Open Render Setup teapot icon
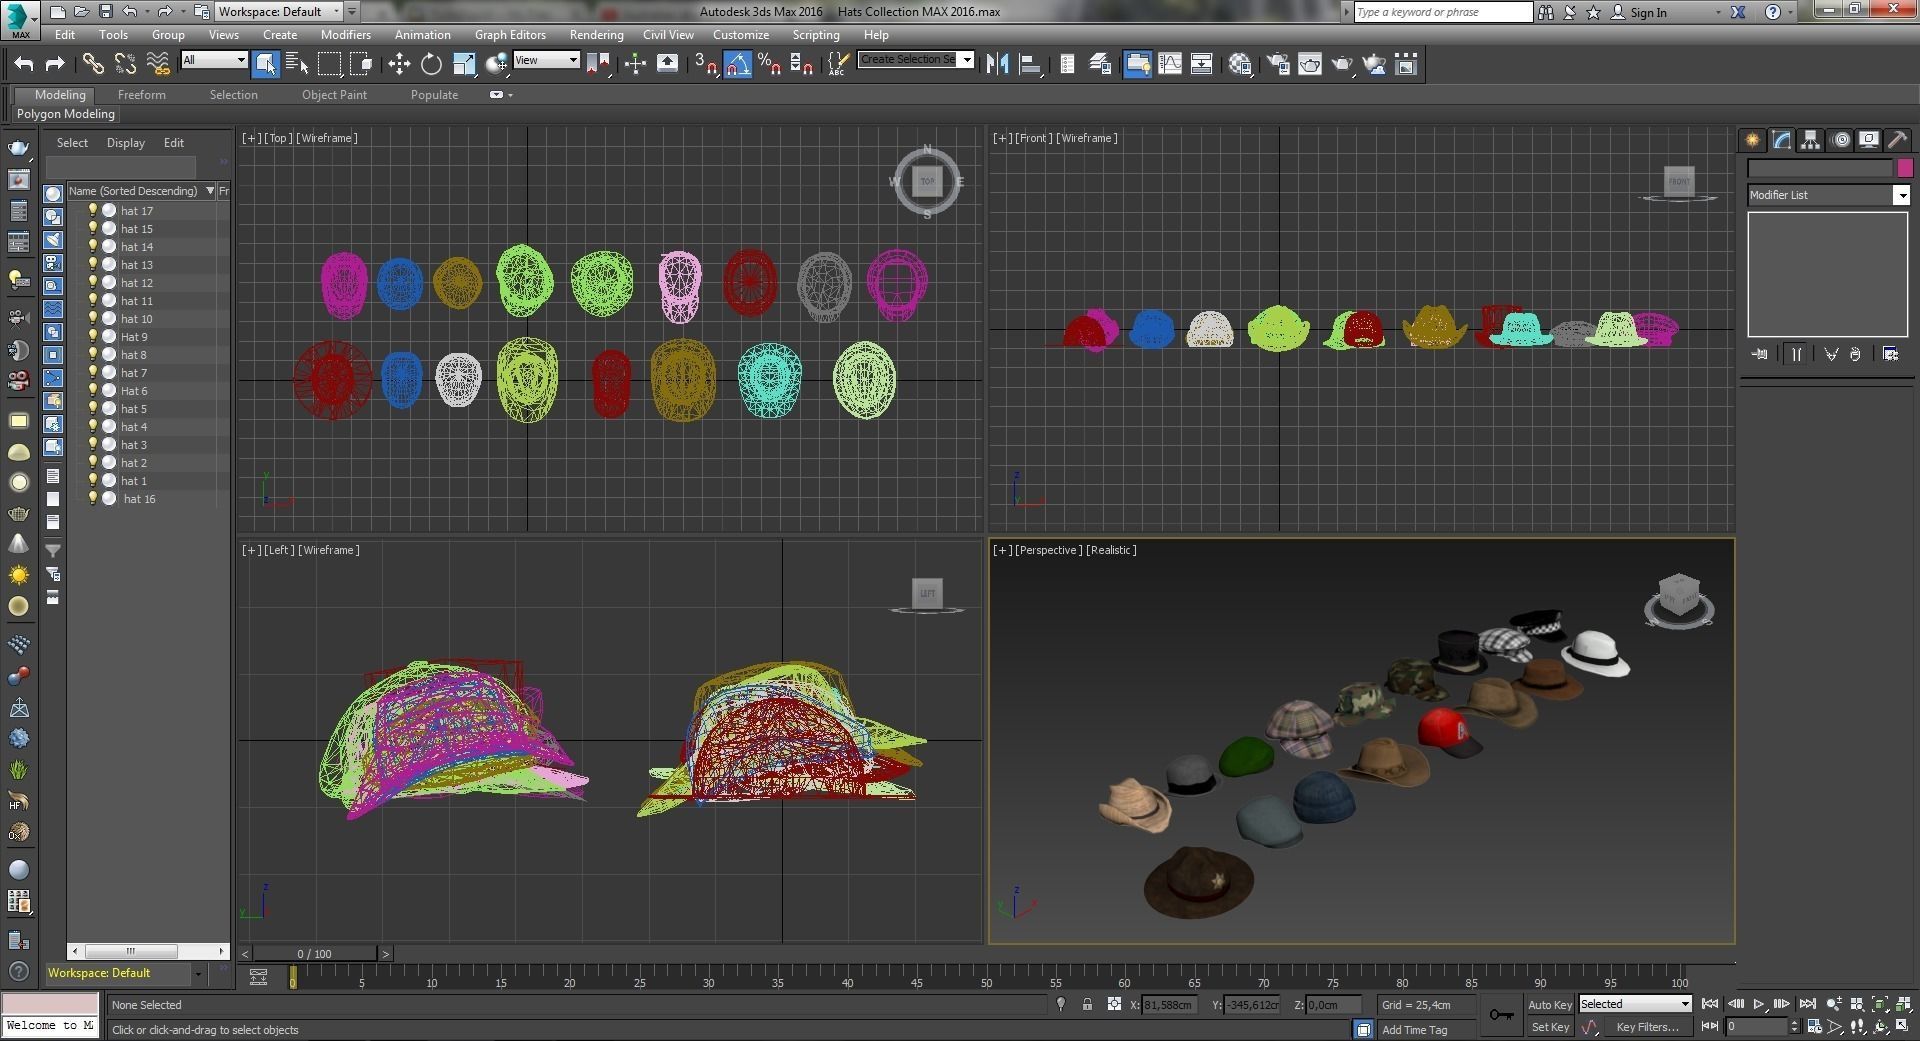 click(x=1278, y=64)
